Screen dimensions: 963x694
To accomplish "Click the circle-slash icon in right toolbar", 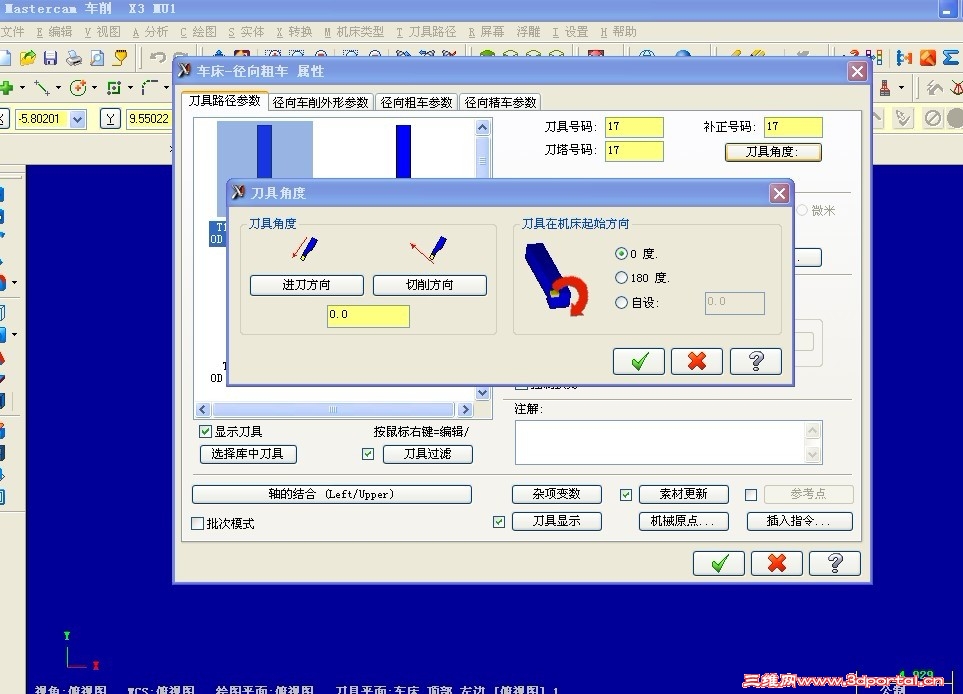I will (x=933, y=118).
